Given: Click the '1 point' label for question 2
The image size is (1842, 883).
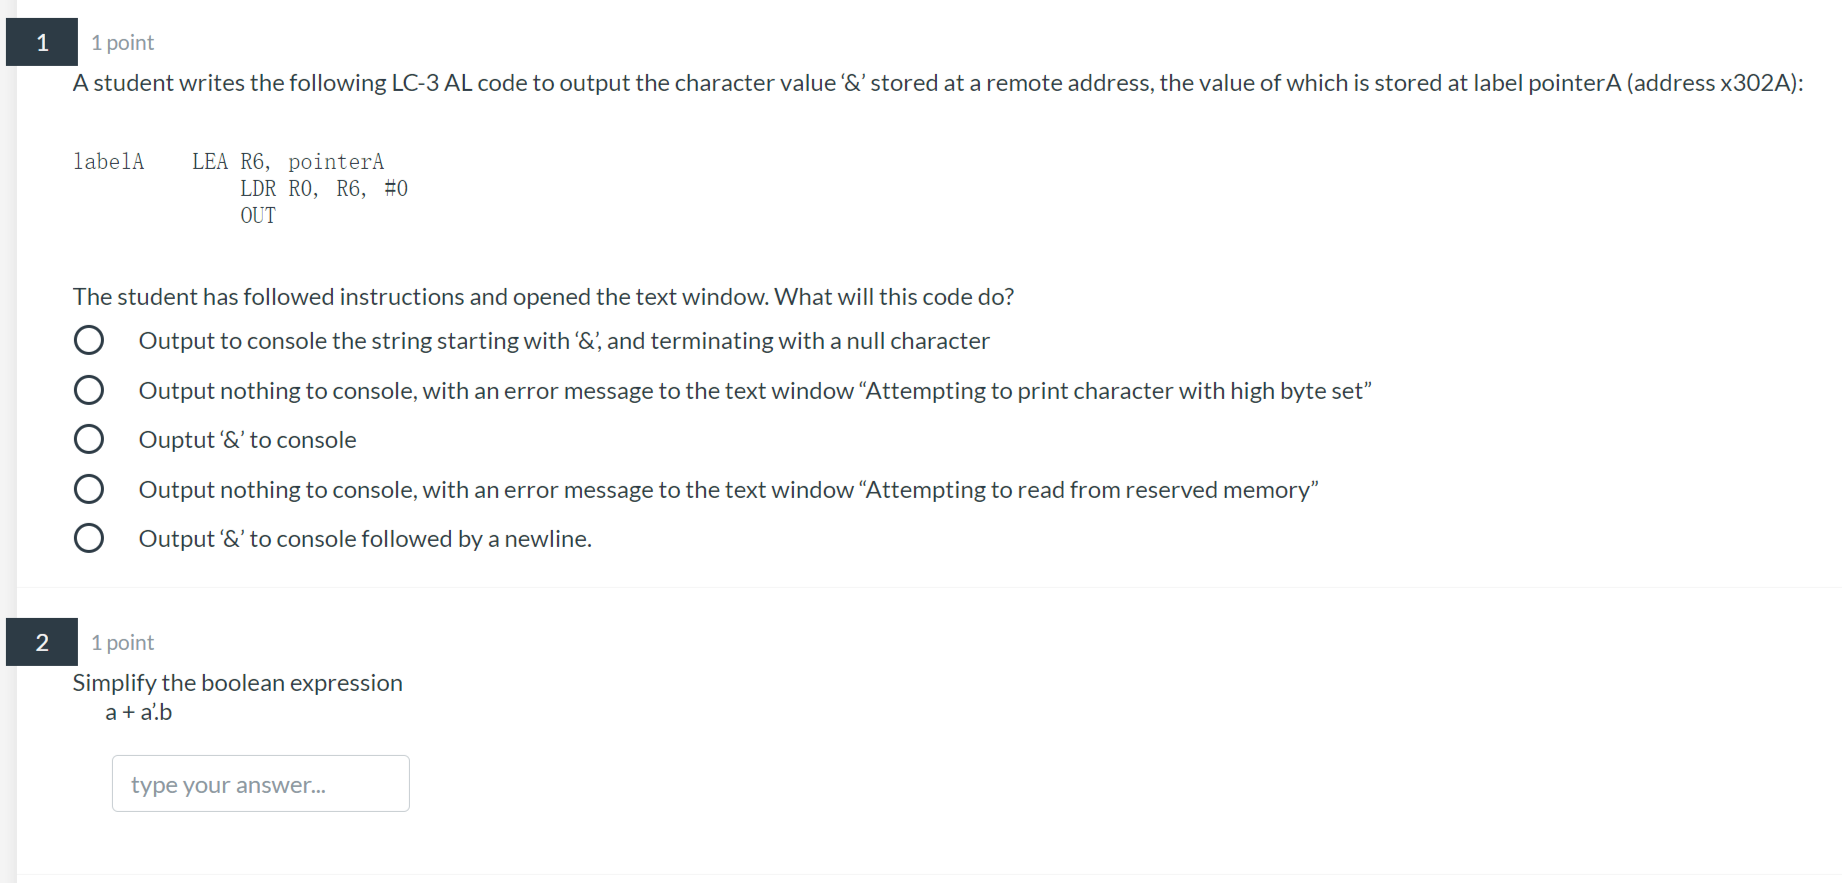Looking at the screenshot, I should [x=121, y=642].
